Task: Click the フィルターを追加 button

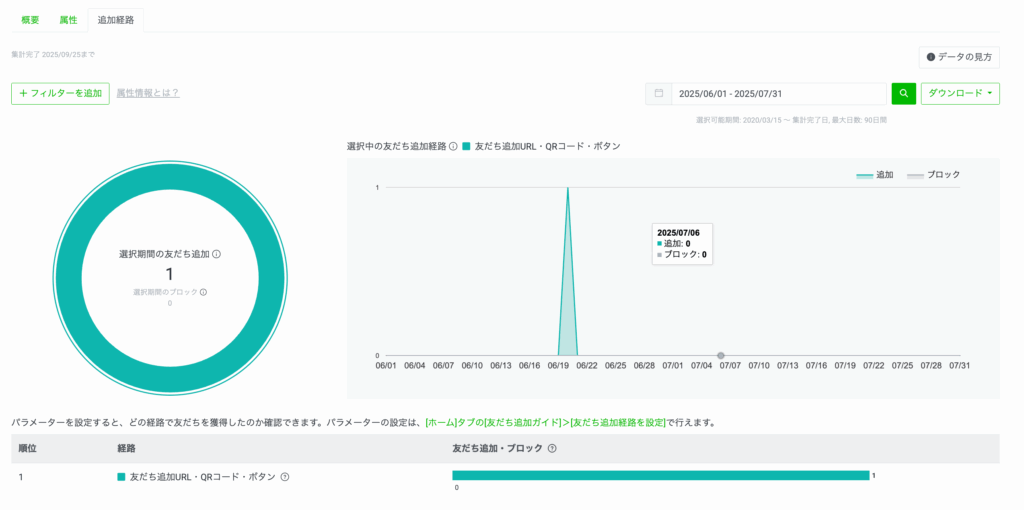Action: point(60,93)
